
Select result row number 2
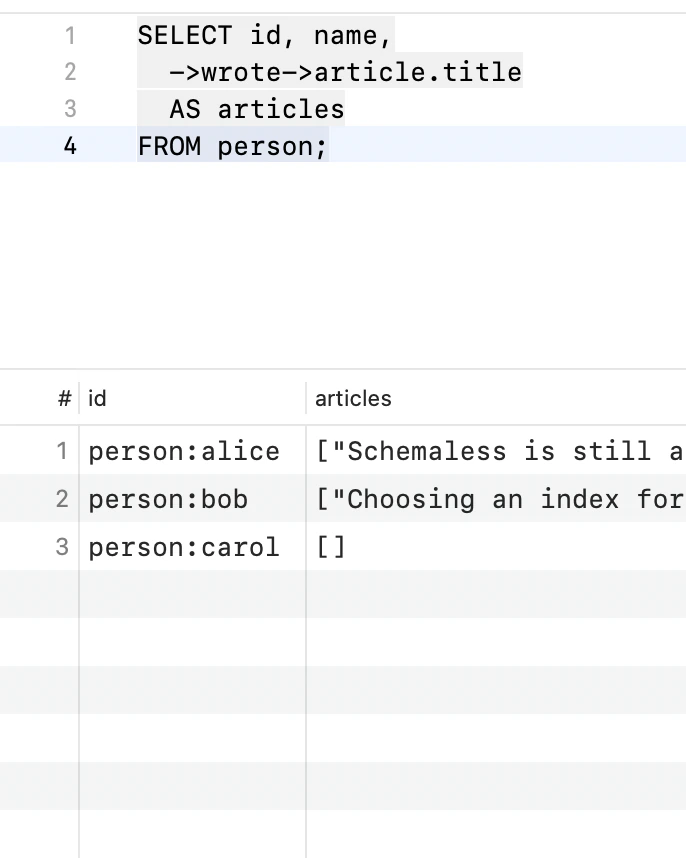(62, 499)
